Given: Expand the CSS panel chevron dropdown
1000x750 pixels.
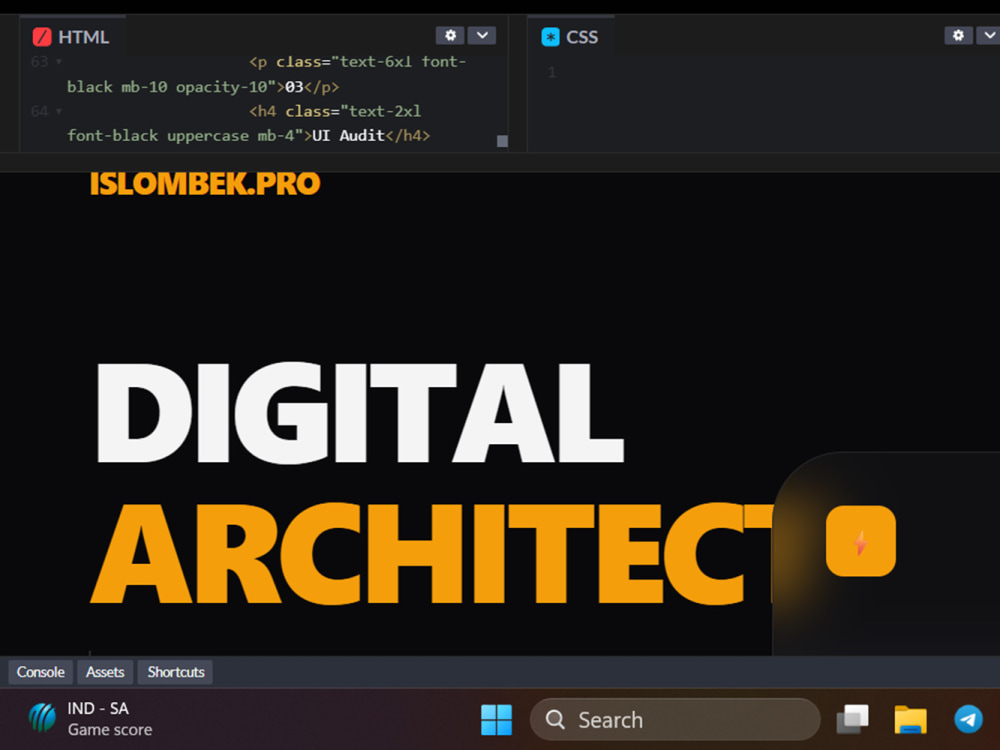Looking at the screenshot, I should [989, 36].
